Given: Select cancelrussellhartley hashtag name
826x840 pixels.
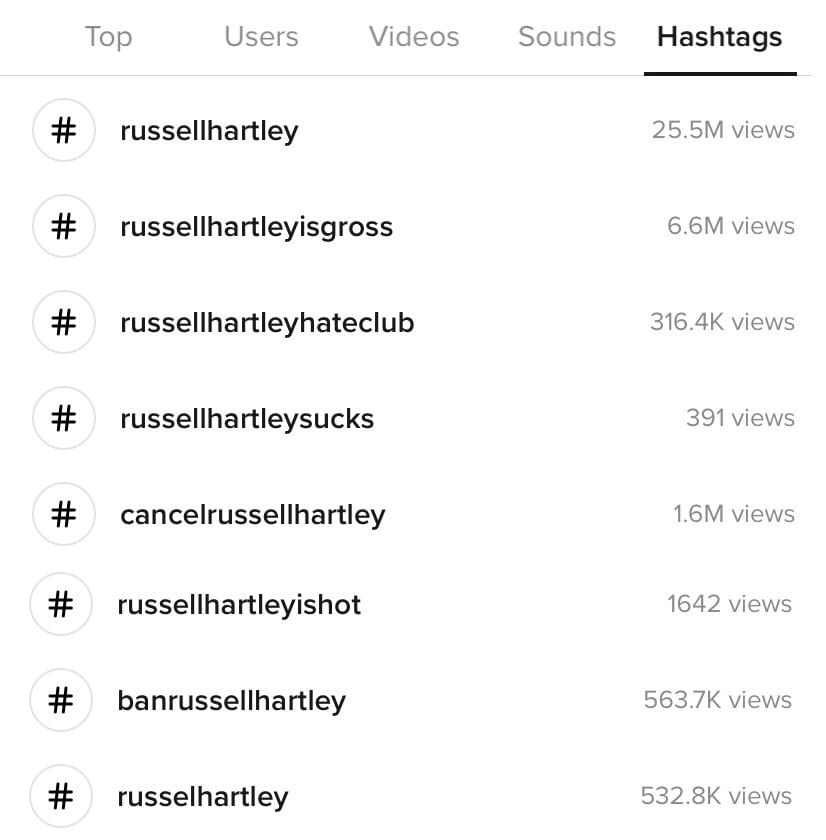Looking at the screenshot, I should [253, 515].
